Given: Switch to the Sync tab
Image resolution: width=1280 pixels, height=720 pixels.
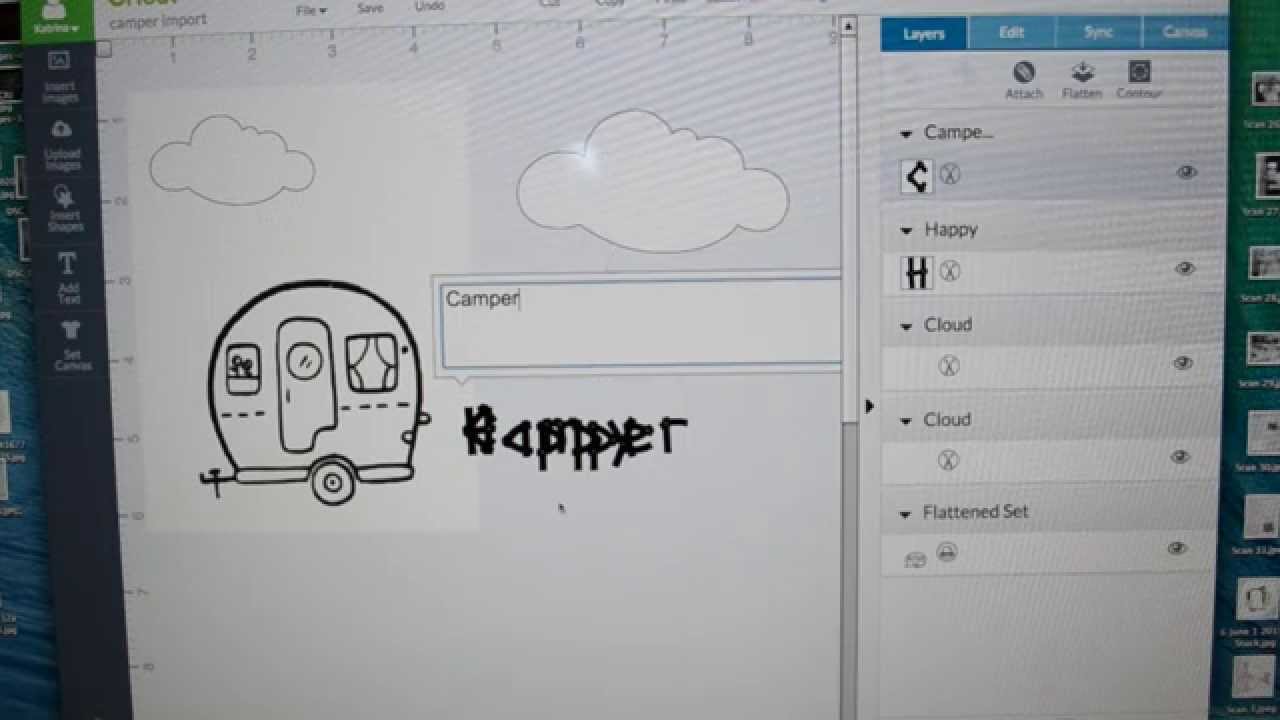Looking at the screenshot, I should coord(1098,32).
